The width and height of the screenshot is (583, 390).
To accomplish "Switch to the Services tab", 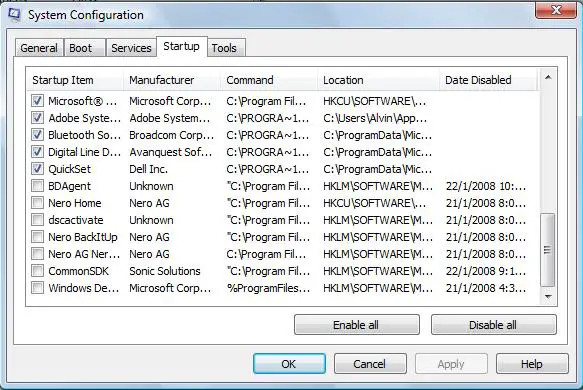I will click(x=131, y=48).
